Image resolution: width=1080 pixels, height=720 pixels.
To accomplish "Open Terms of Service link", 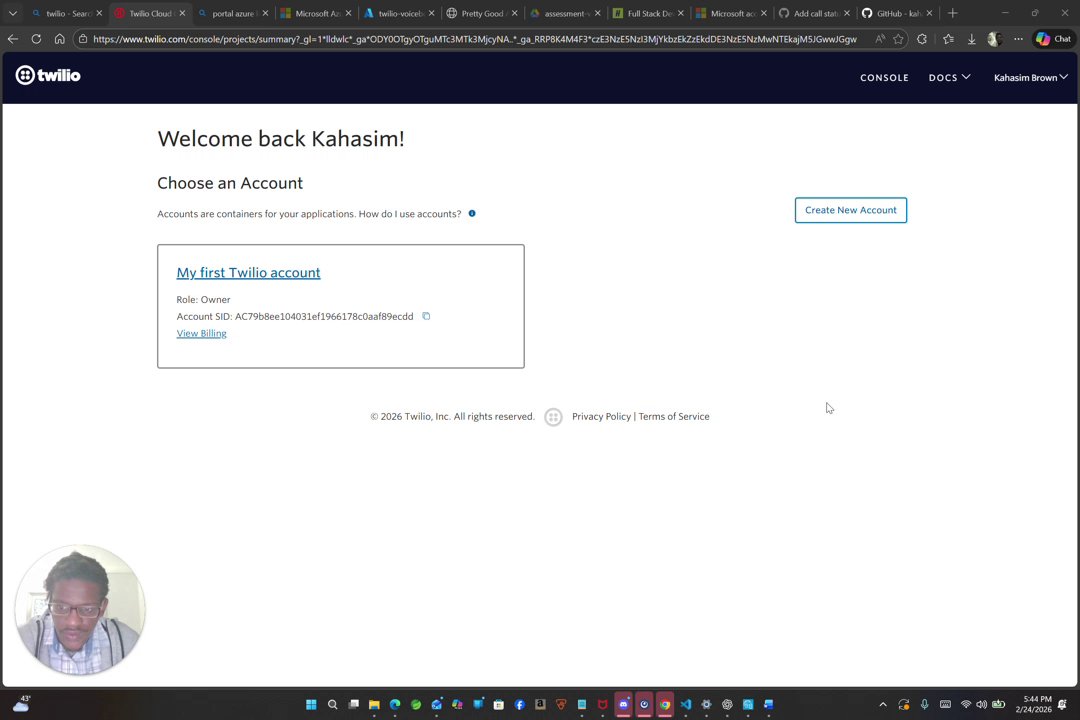I will pyautogui.click(x=674, y=416).
